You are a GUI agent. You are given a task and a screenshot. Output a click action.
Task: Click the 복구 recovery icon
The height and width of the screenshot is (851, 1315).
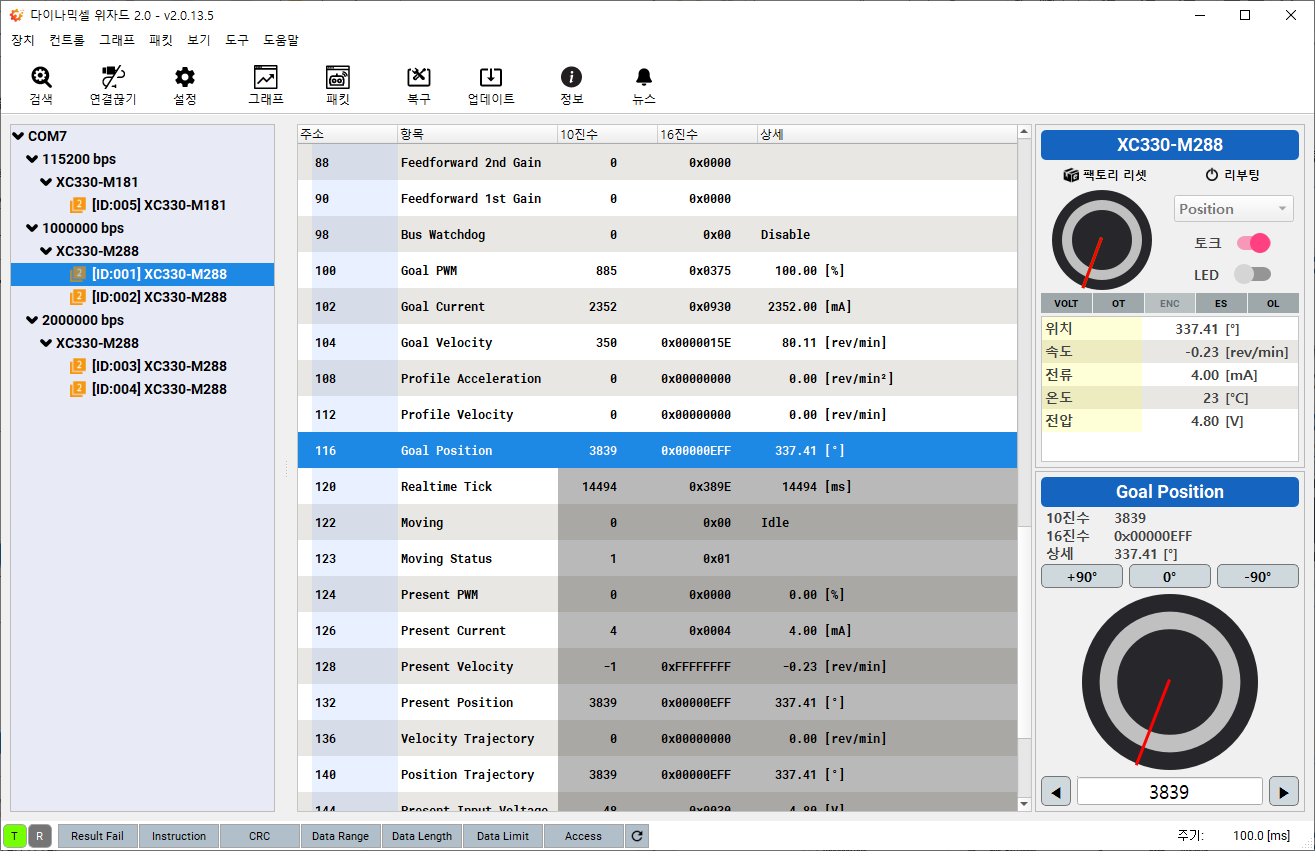[419, 78]
